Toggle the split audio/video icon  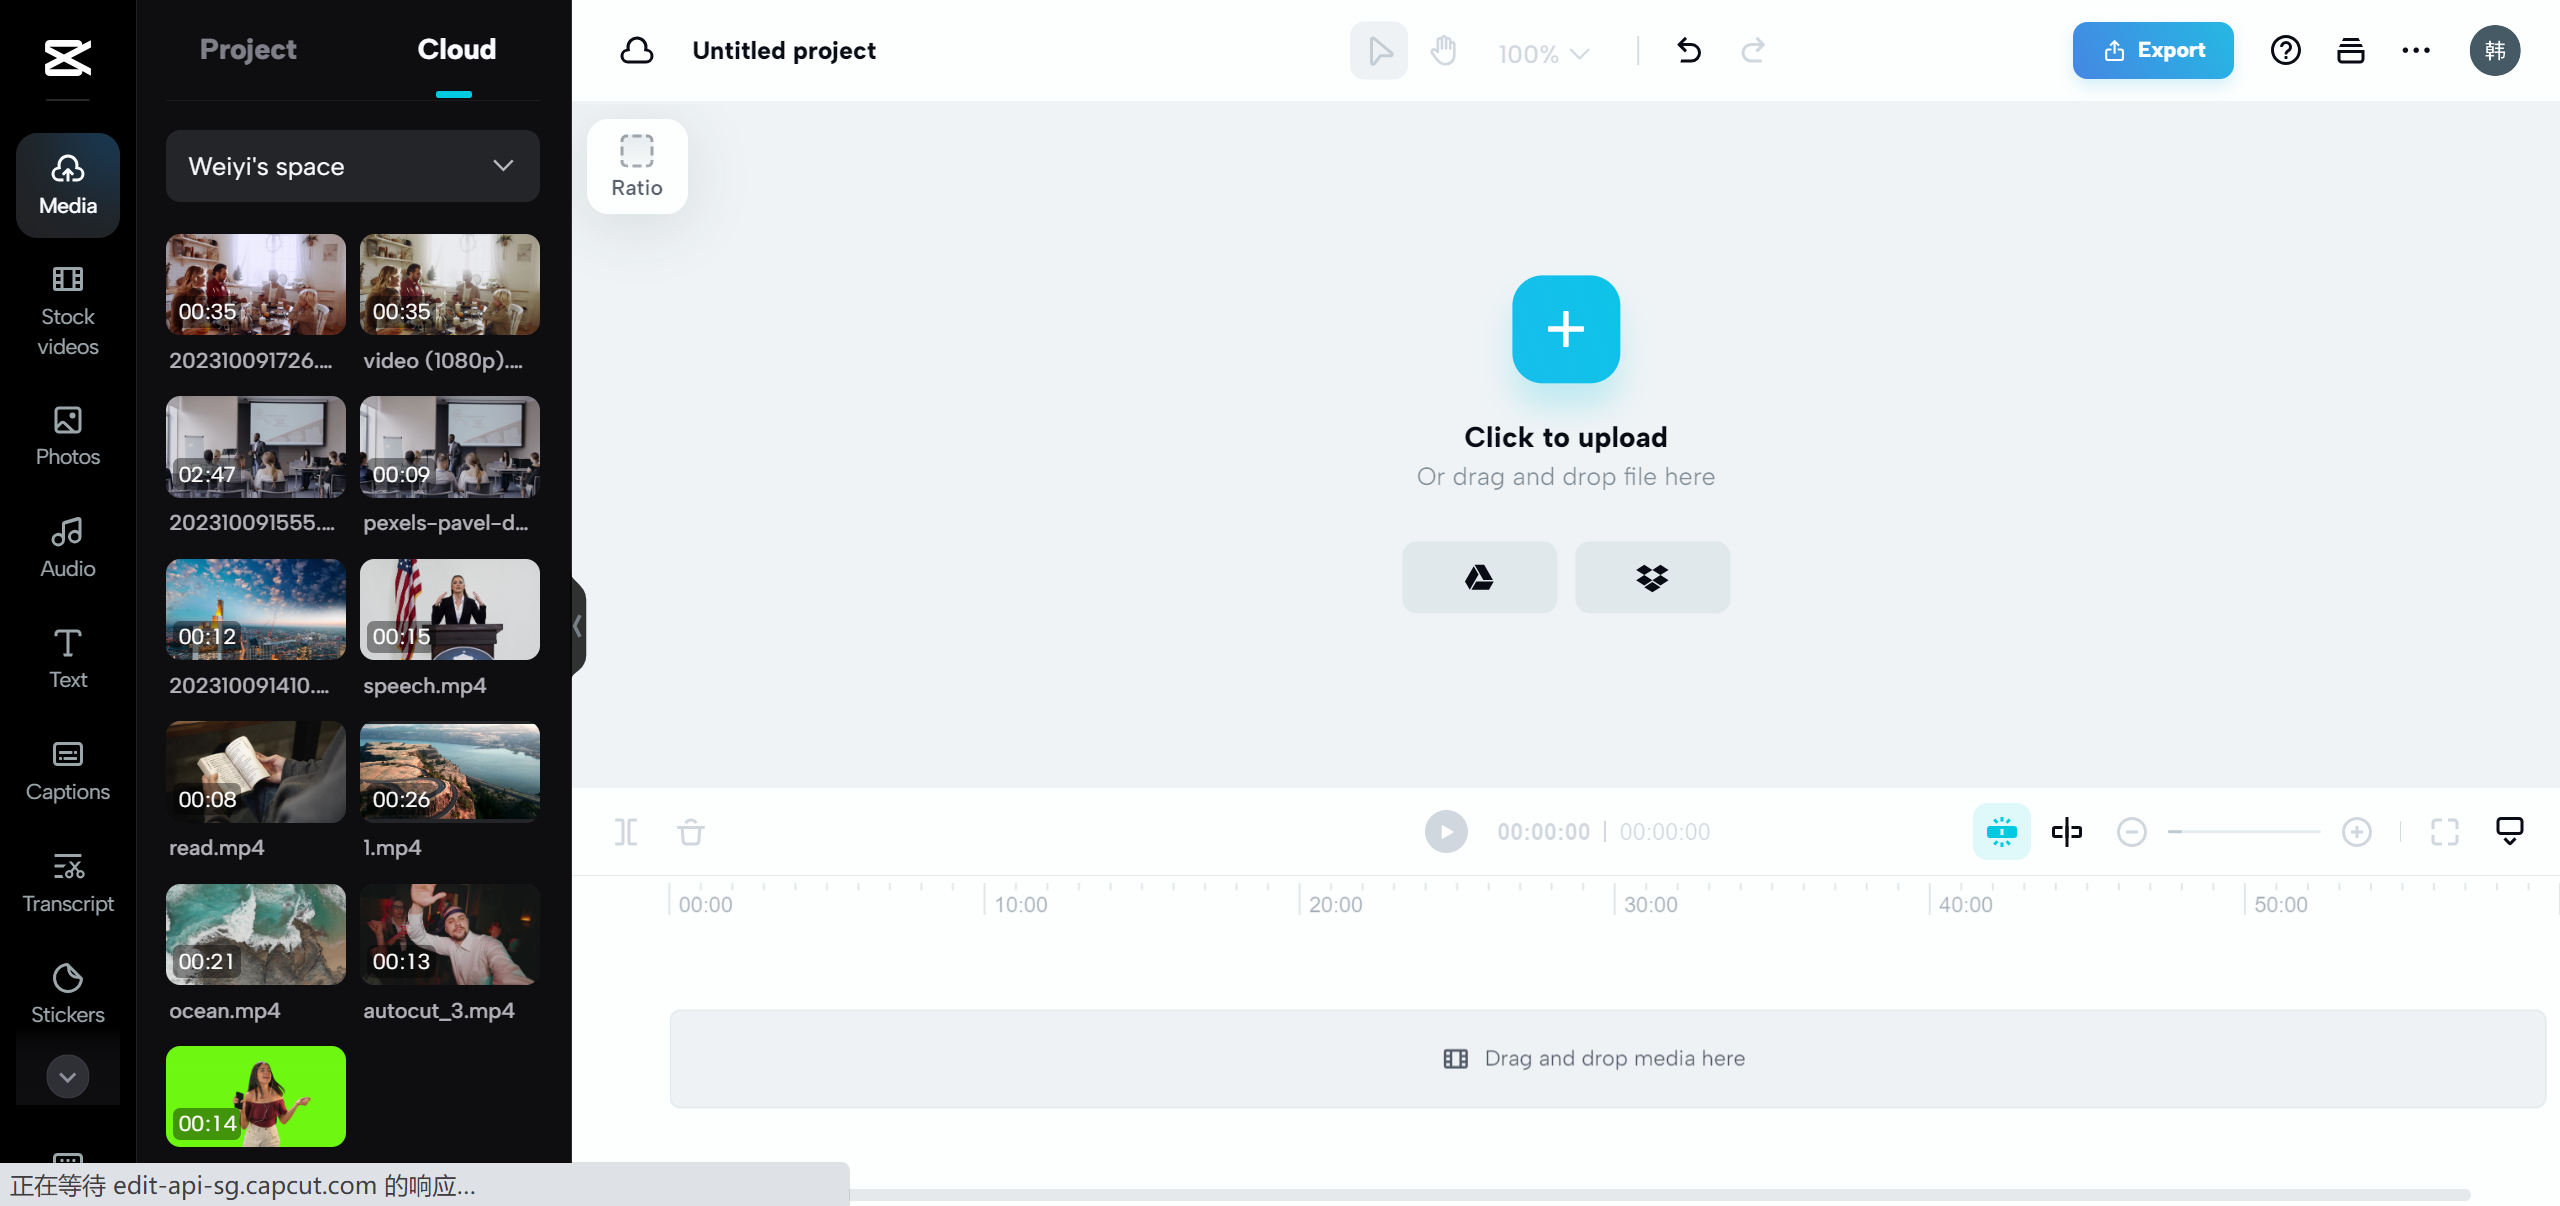click(x=2065, y=832)
